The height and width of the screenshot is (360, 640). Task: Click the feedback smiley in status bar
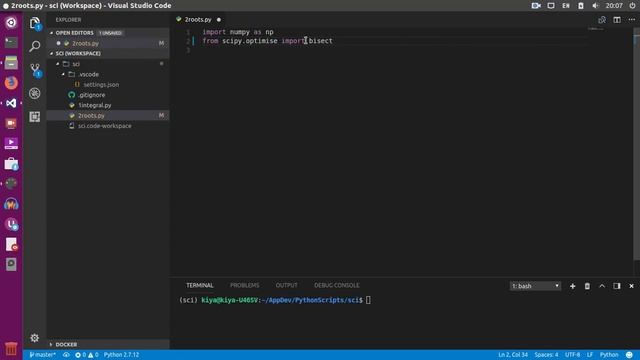point(629,355)
